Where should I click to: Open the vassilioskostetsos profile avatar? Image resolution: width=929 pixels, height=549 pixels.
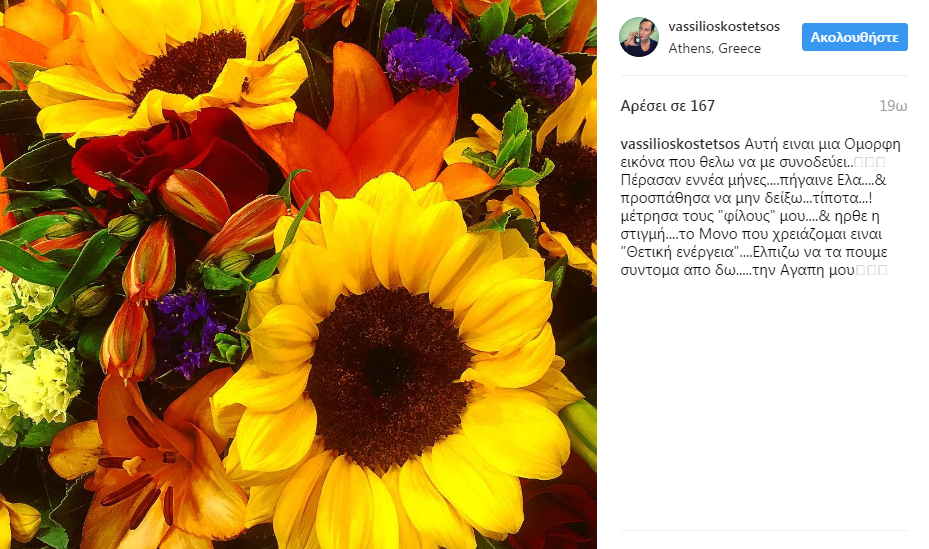point(639,37)
